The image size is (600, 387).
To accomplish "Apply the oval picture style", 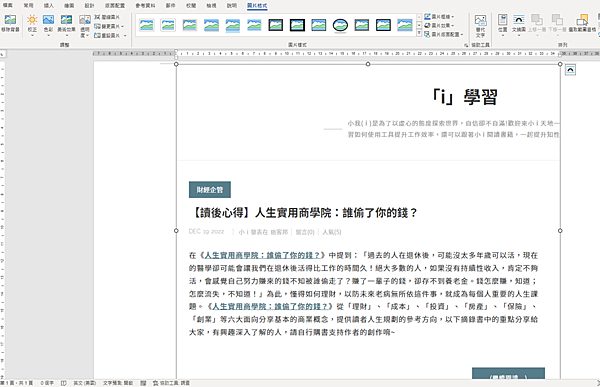I will pos(340,26).
